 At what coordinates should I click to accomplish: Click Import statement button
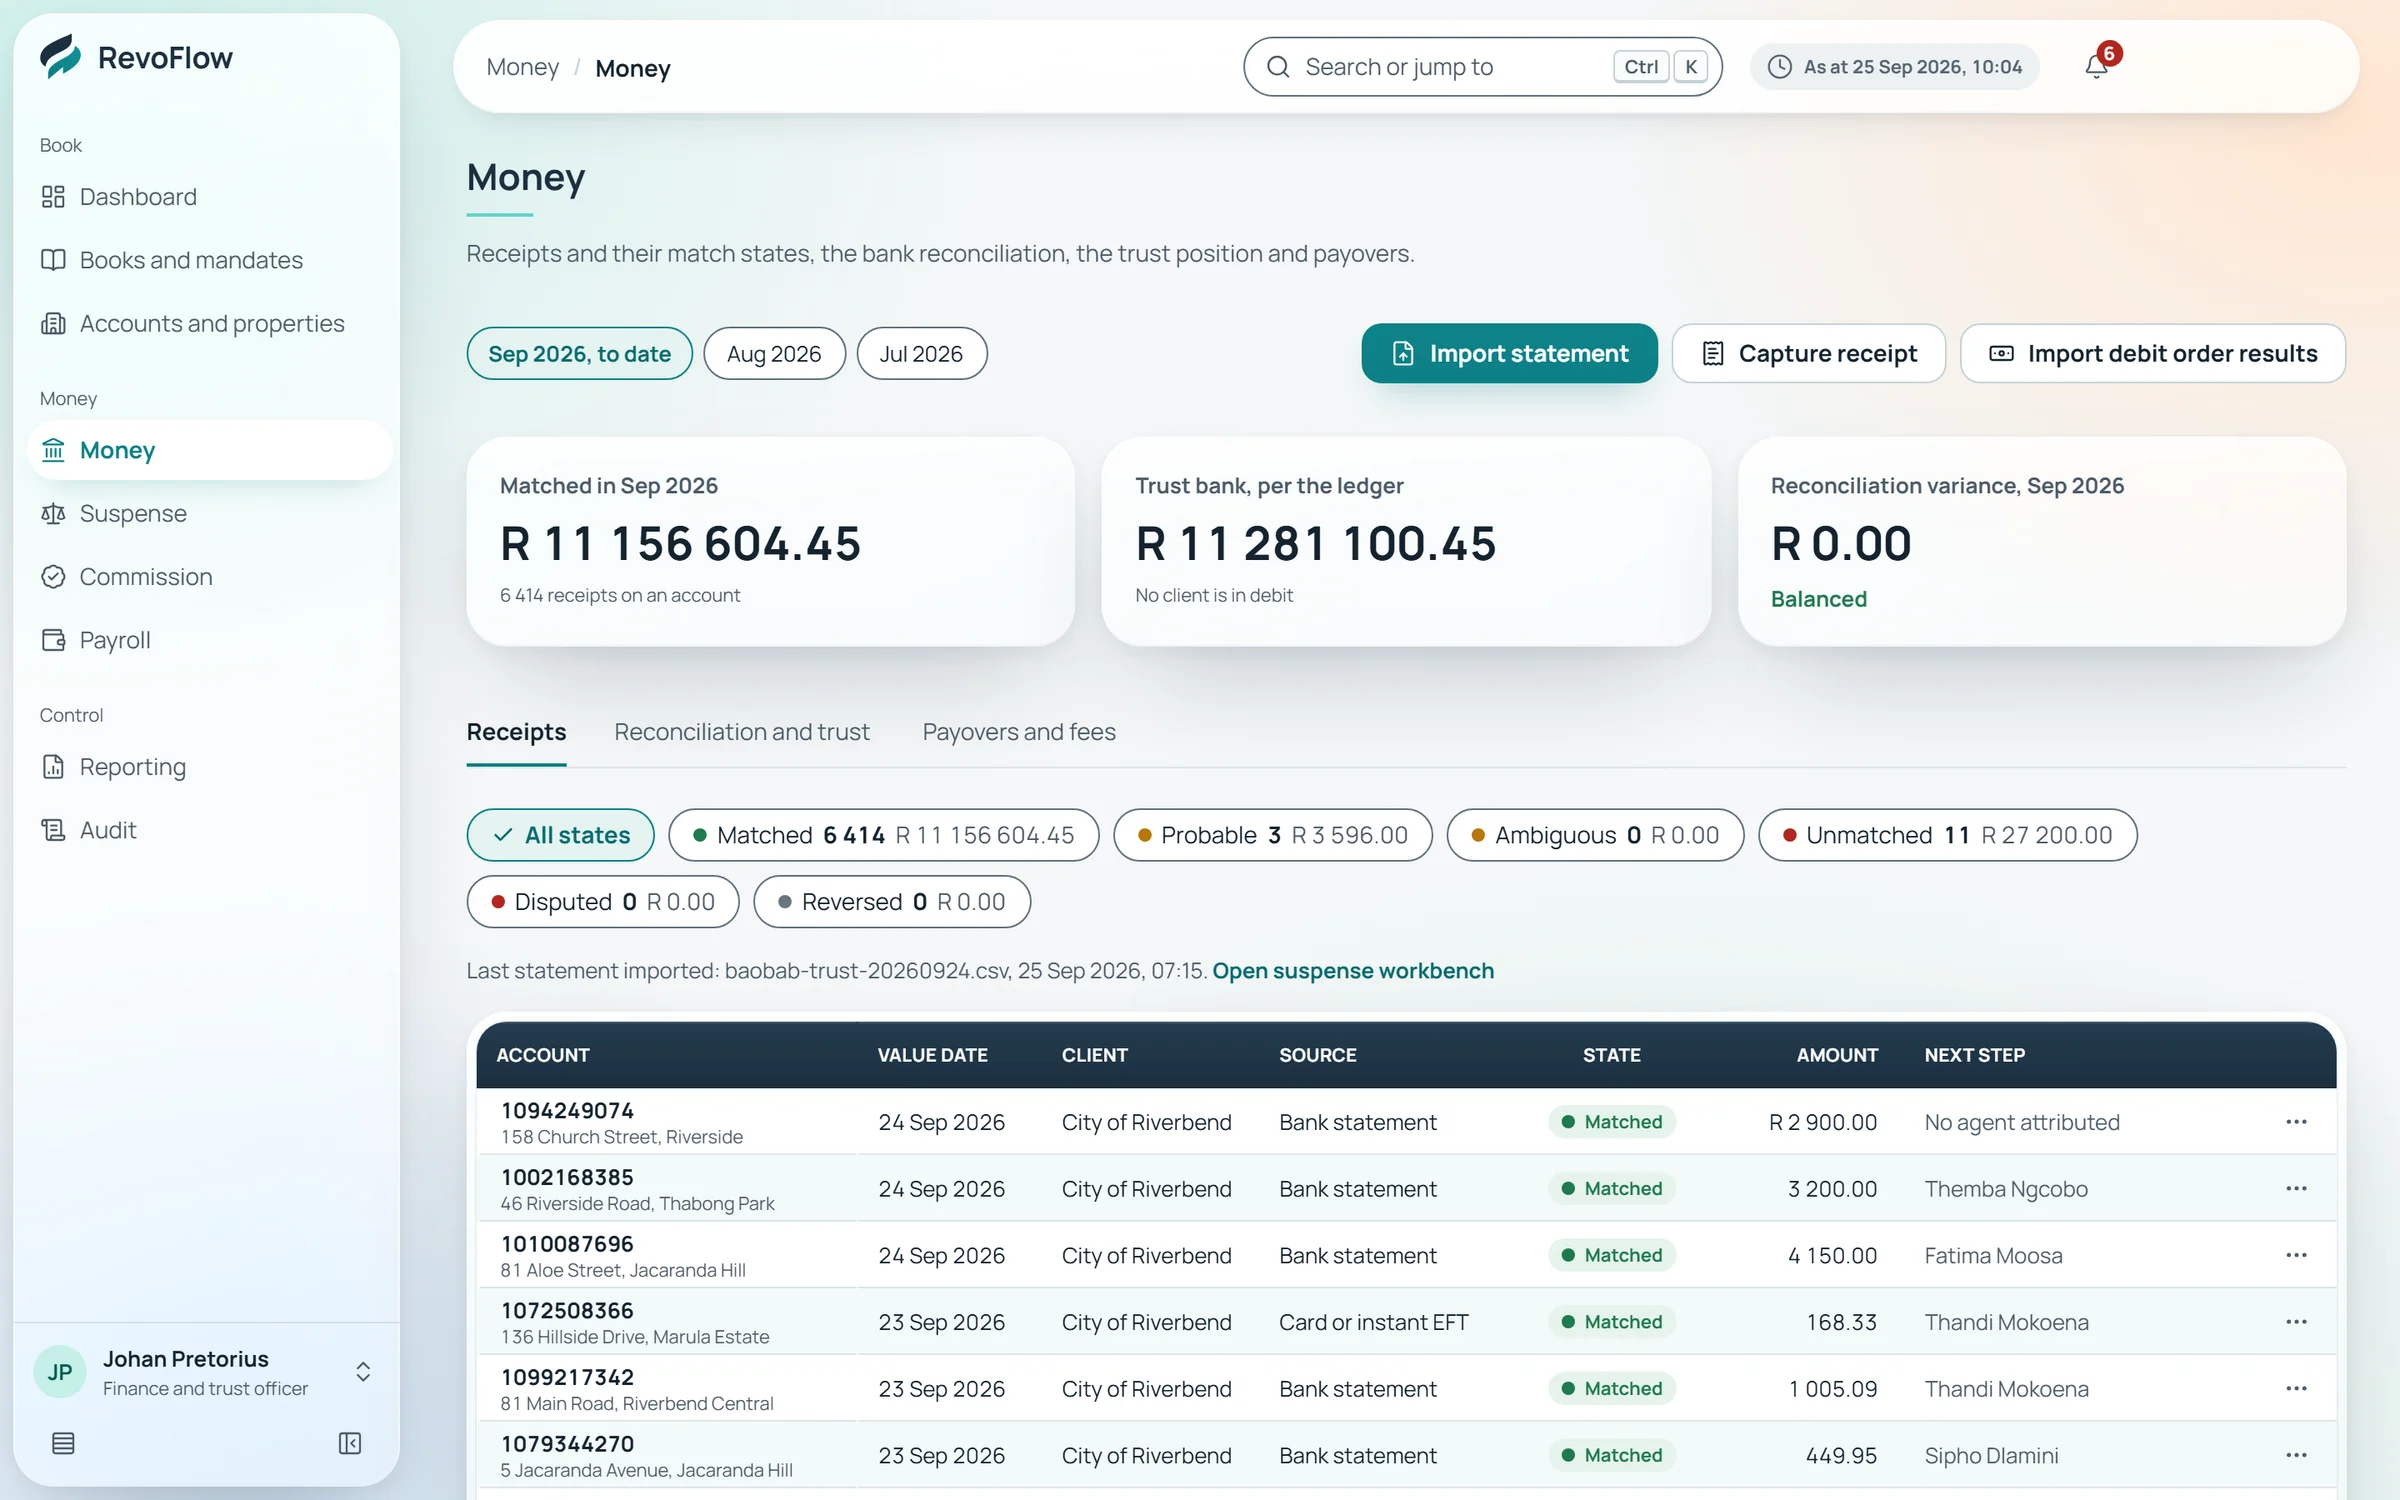click(1509, 354)
